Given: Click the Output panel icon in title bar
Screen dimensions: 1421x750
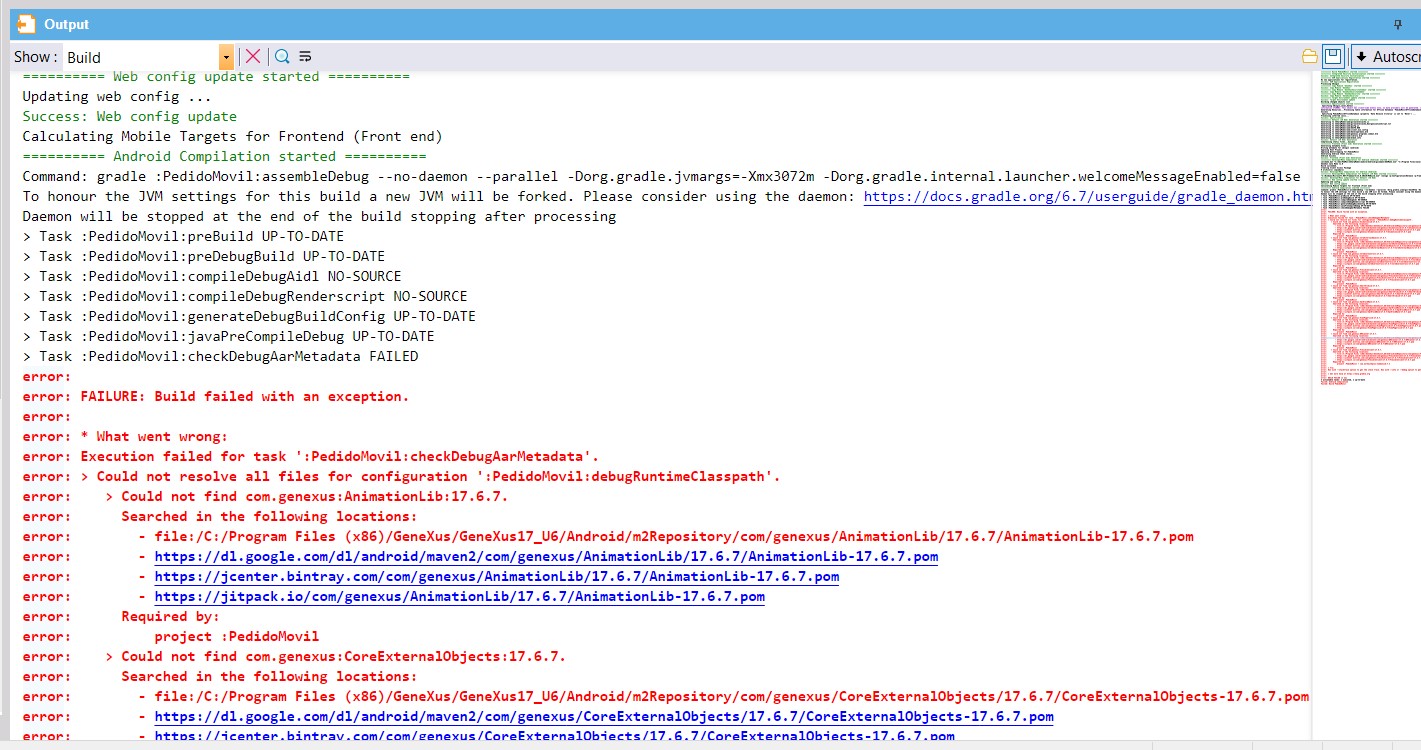Looking at the screenshot, I should point(27,24).
